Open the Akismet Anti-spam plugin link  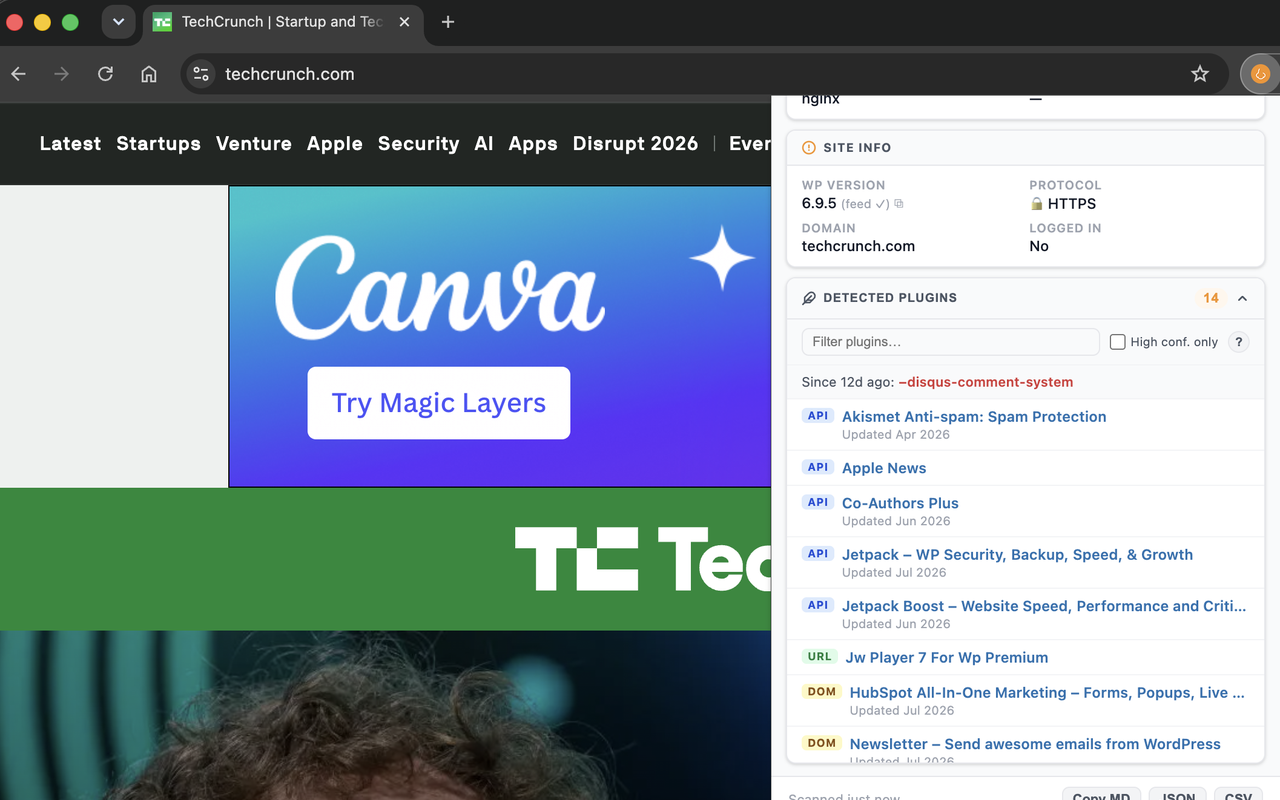974,417
